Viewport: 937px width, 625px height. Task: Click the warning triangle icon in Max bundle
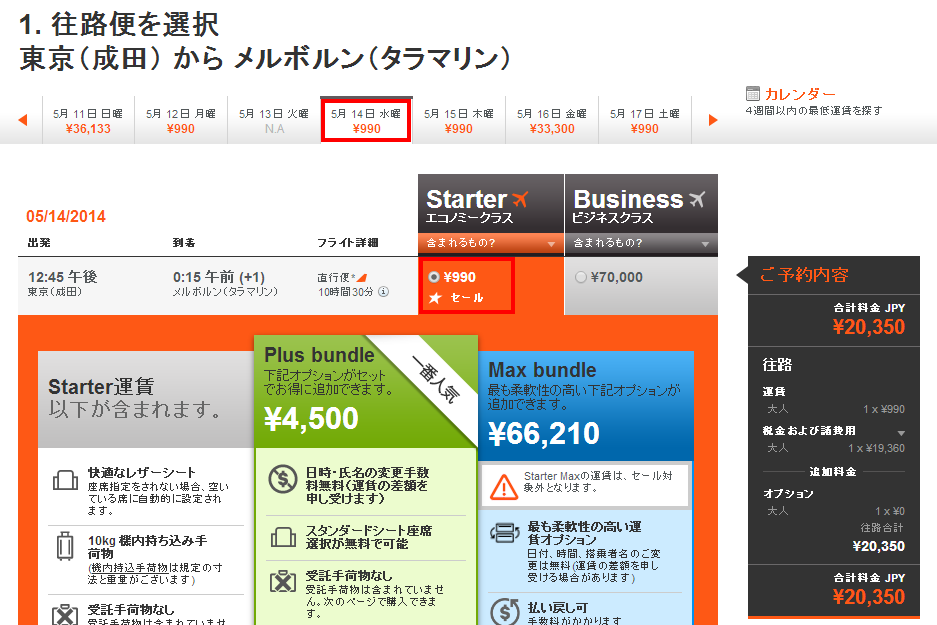click(x=504, y=486)
